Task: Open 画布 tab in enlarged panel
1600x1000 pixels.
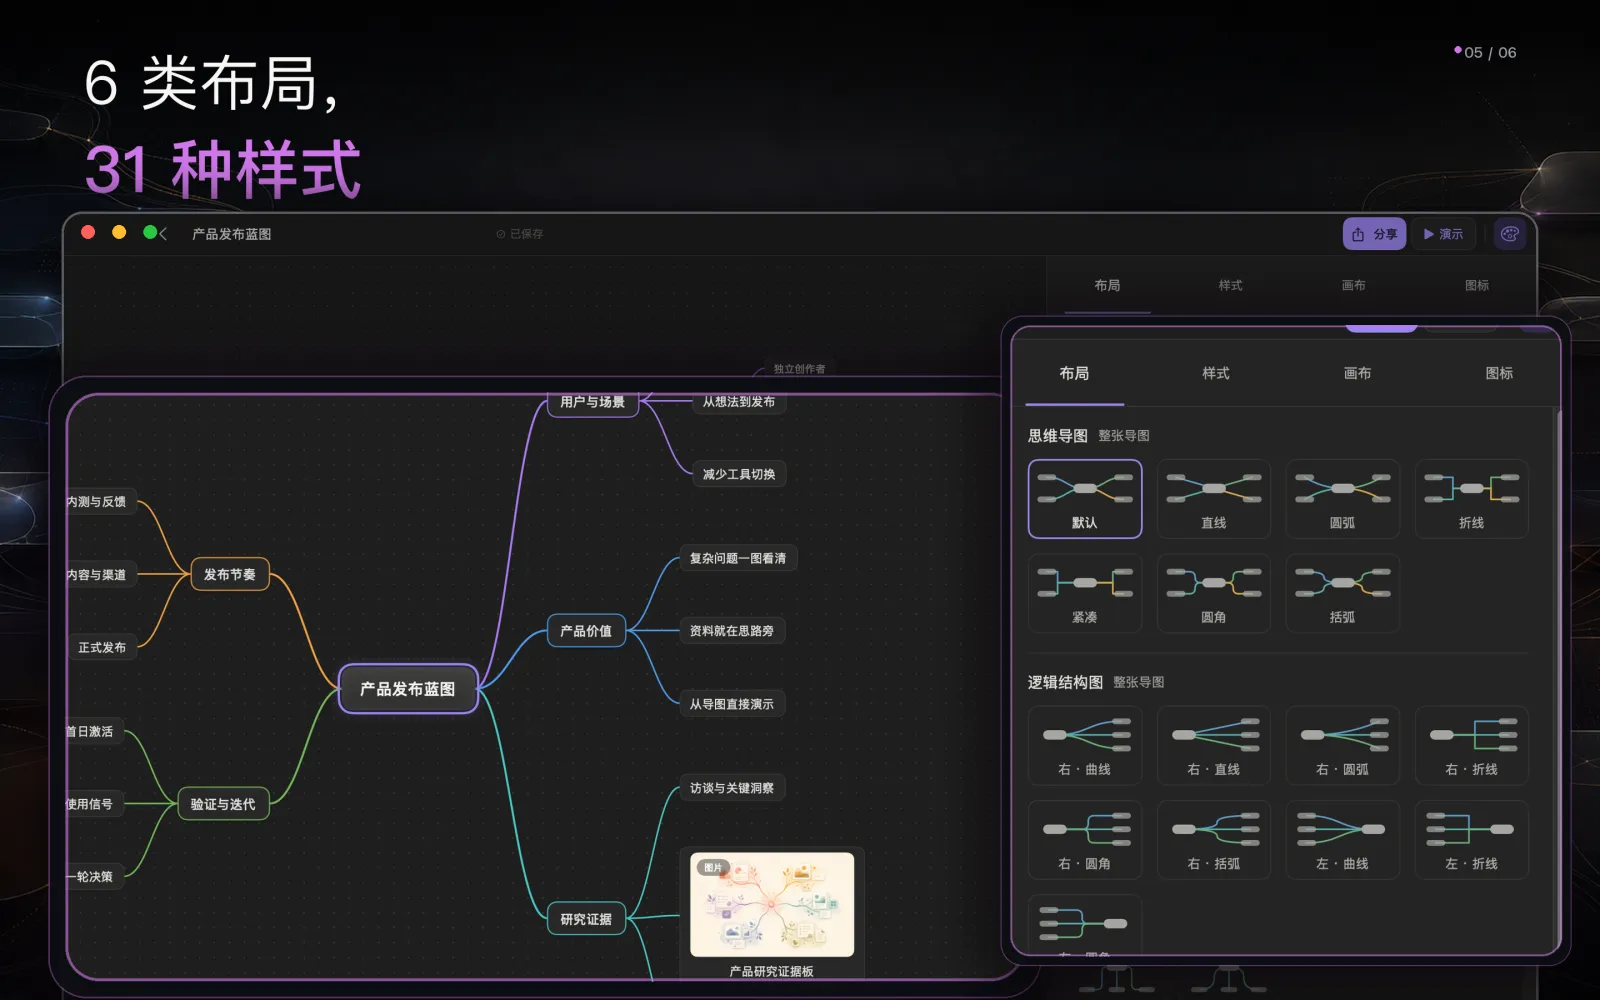Action: pyautogui.click(x=1357, y=373)
